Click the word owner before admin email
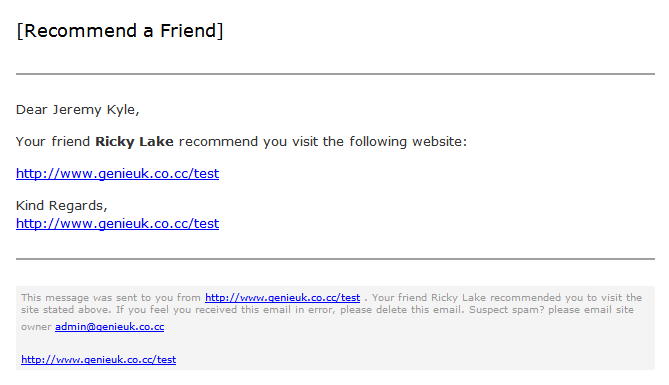The image size is (669, 385). tap(36, 327)
